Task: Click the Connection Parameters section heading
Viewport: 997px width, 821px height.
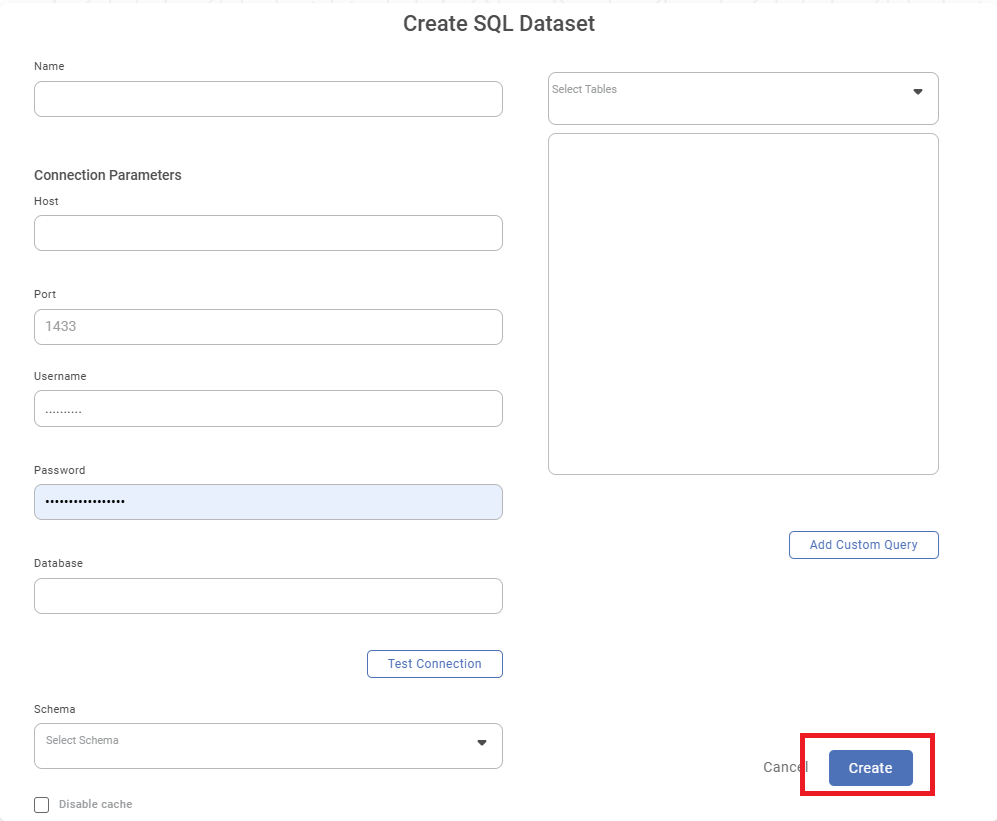Action: [x=108, y=175]
